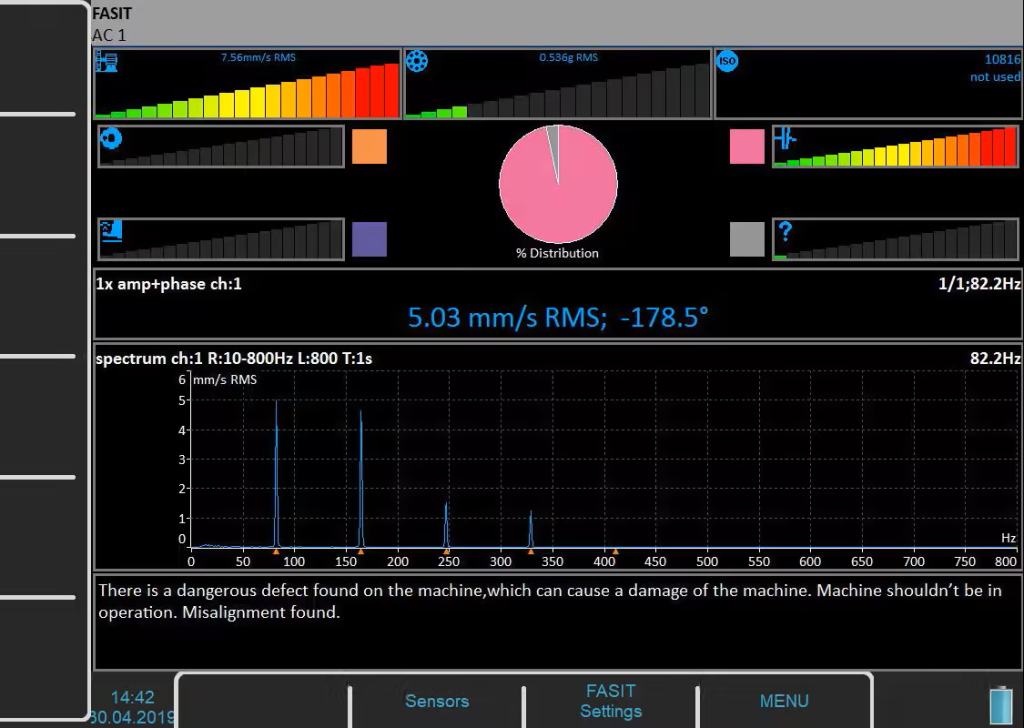The height and width of the screenshot is (728, 1024).
Task: Click the pink misalignment color swatch
Action: point(747,147)
